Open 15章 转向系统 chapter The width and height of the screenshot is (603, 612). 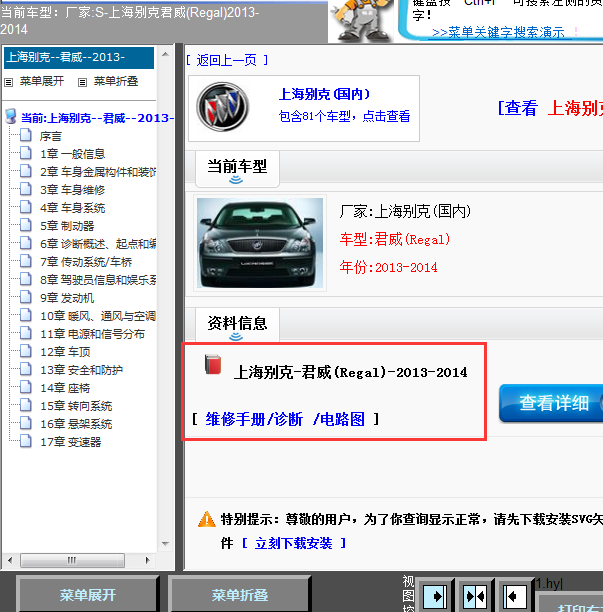click(x=76, y=406)
